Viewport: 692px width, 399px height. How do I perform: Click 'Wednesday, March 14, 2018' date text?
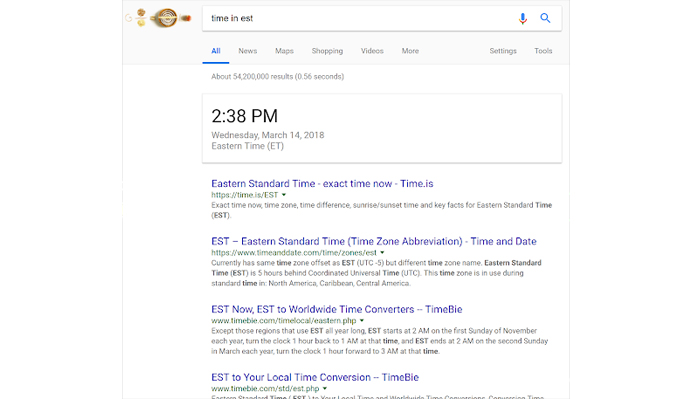(x=268, y=135)
